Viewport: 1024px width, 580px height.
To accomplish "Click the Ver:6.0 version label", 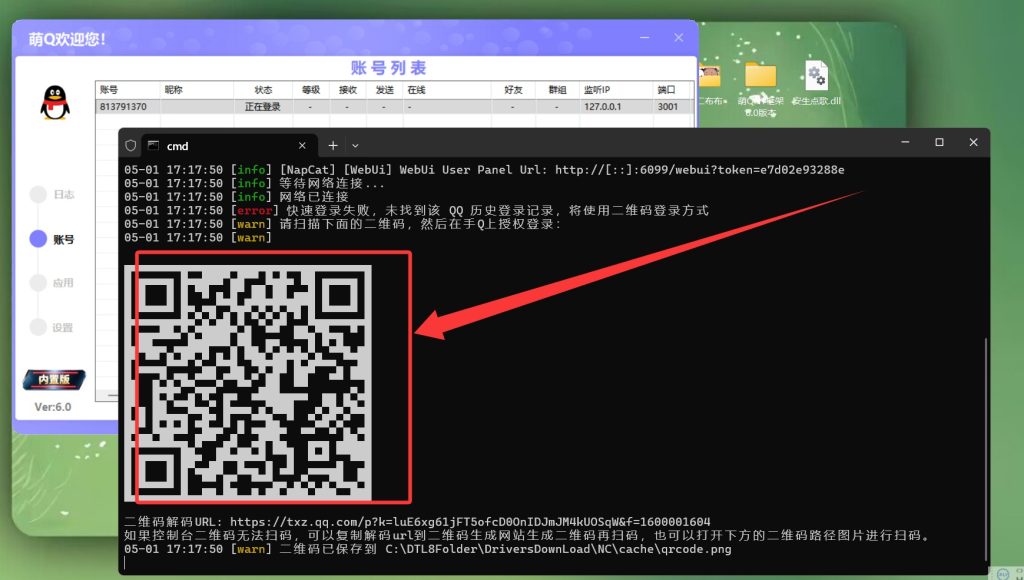I will (53, 407).
